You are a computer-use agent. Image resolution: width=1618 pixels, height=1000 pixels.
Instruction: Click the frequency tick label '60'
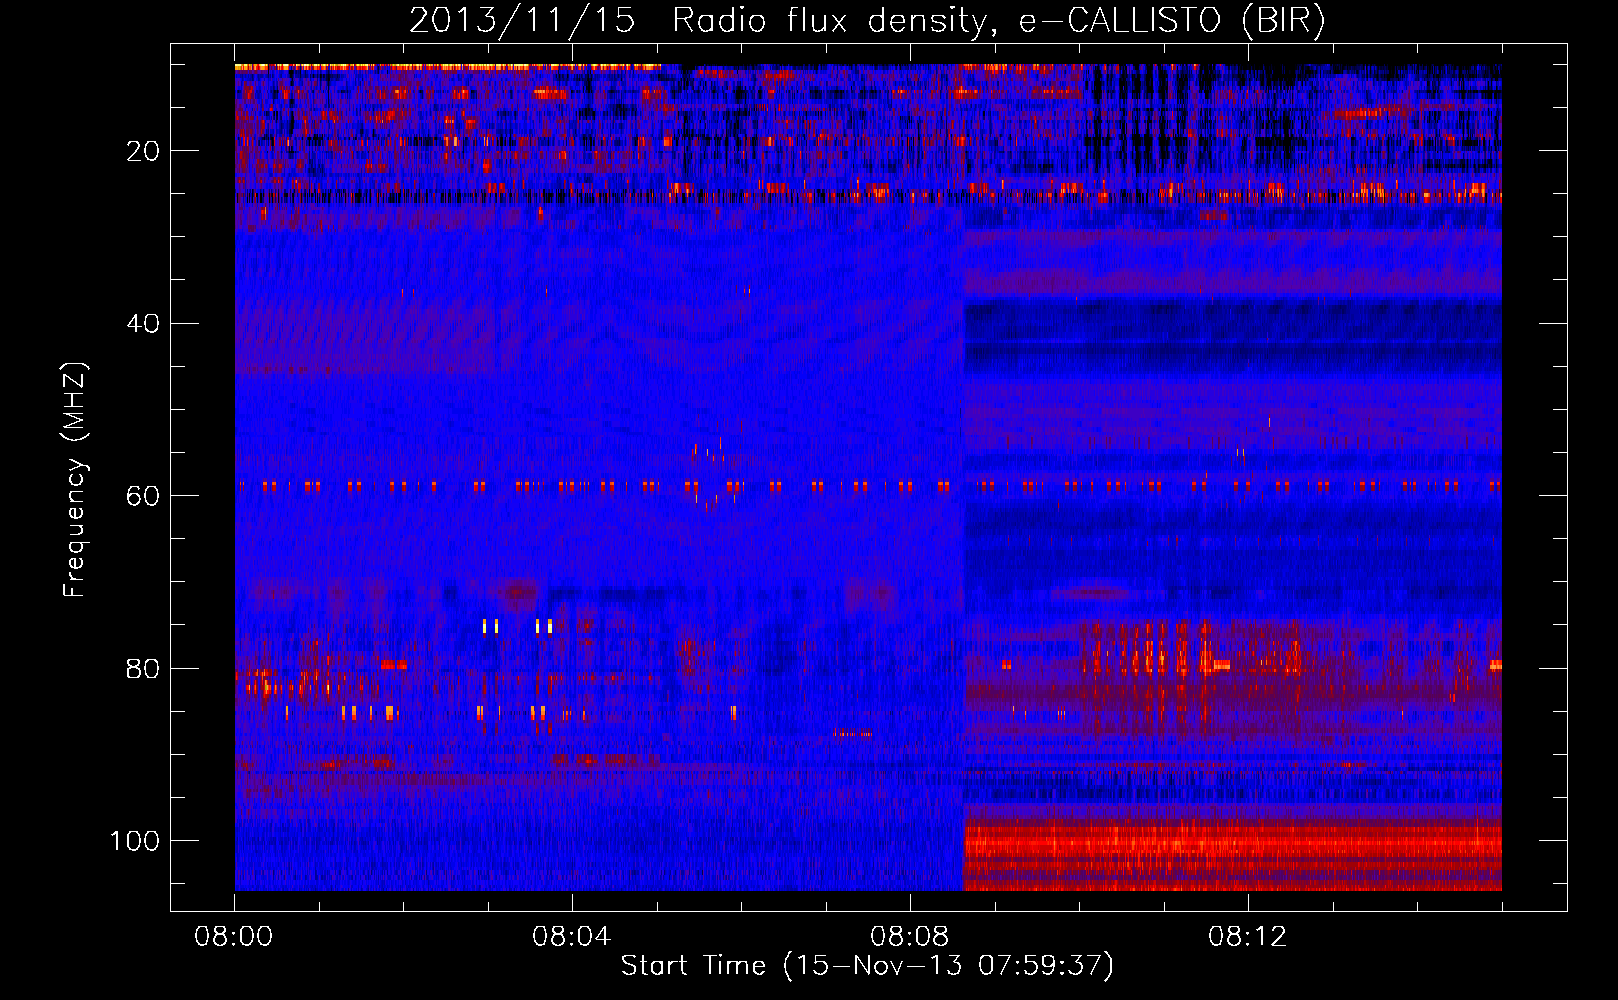pos(144,496)
